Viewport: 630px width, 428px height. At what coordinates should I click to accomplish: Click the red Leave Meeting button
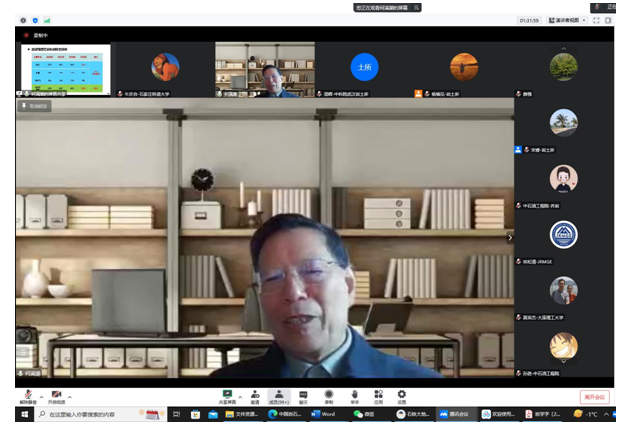[x=594, y=397]
